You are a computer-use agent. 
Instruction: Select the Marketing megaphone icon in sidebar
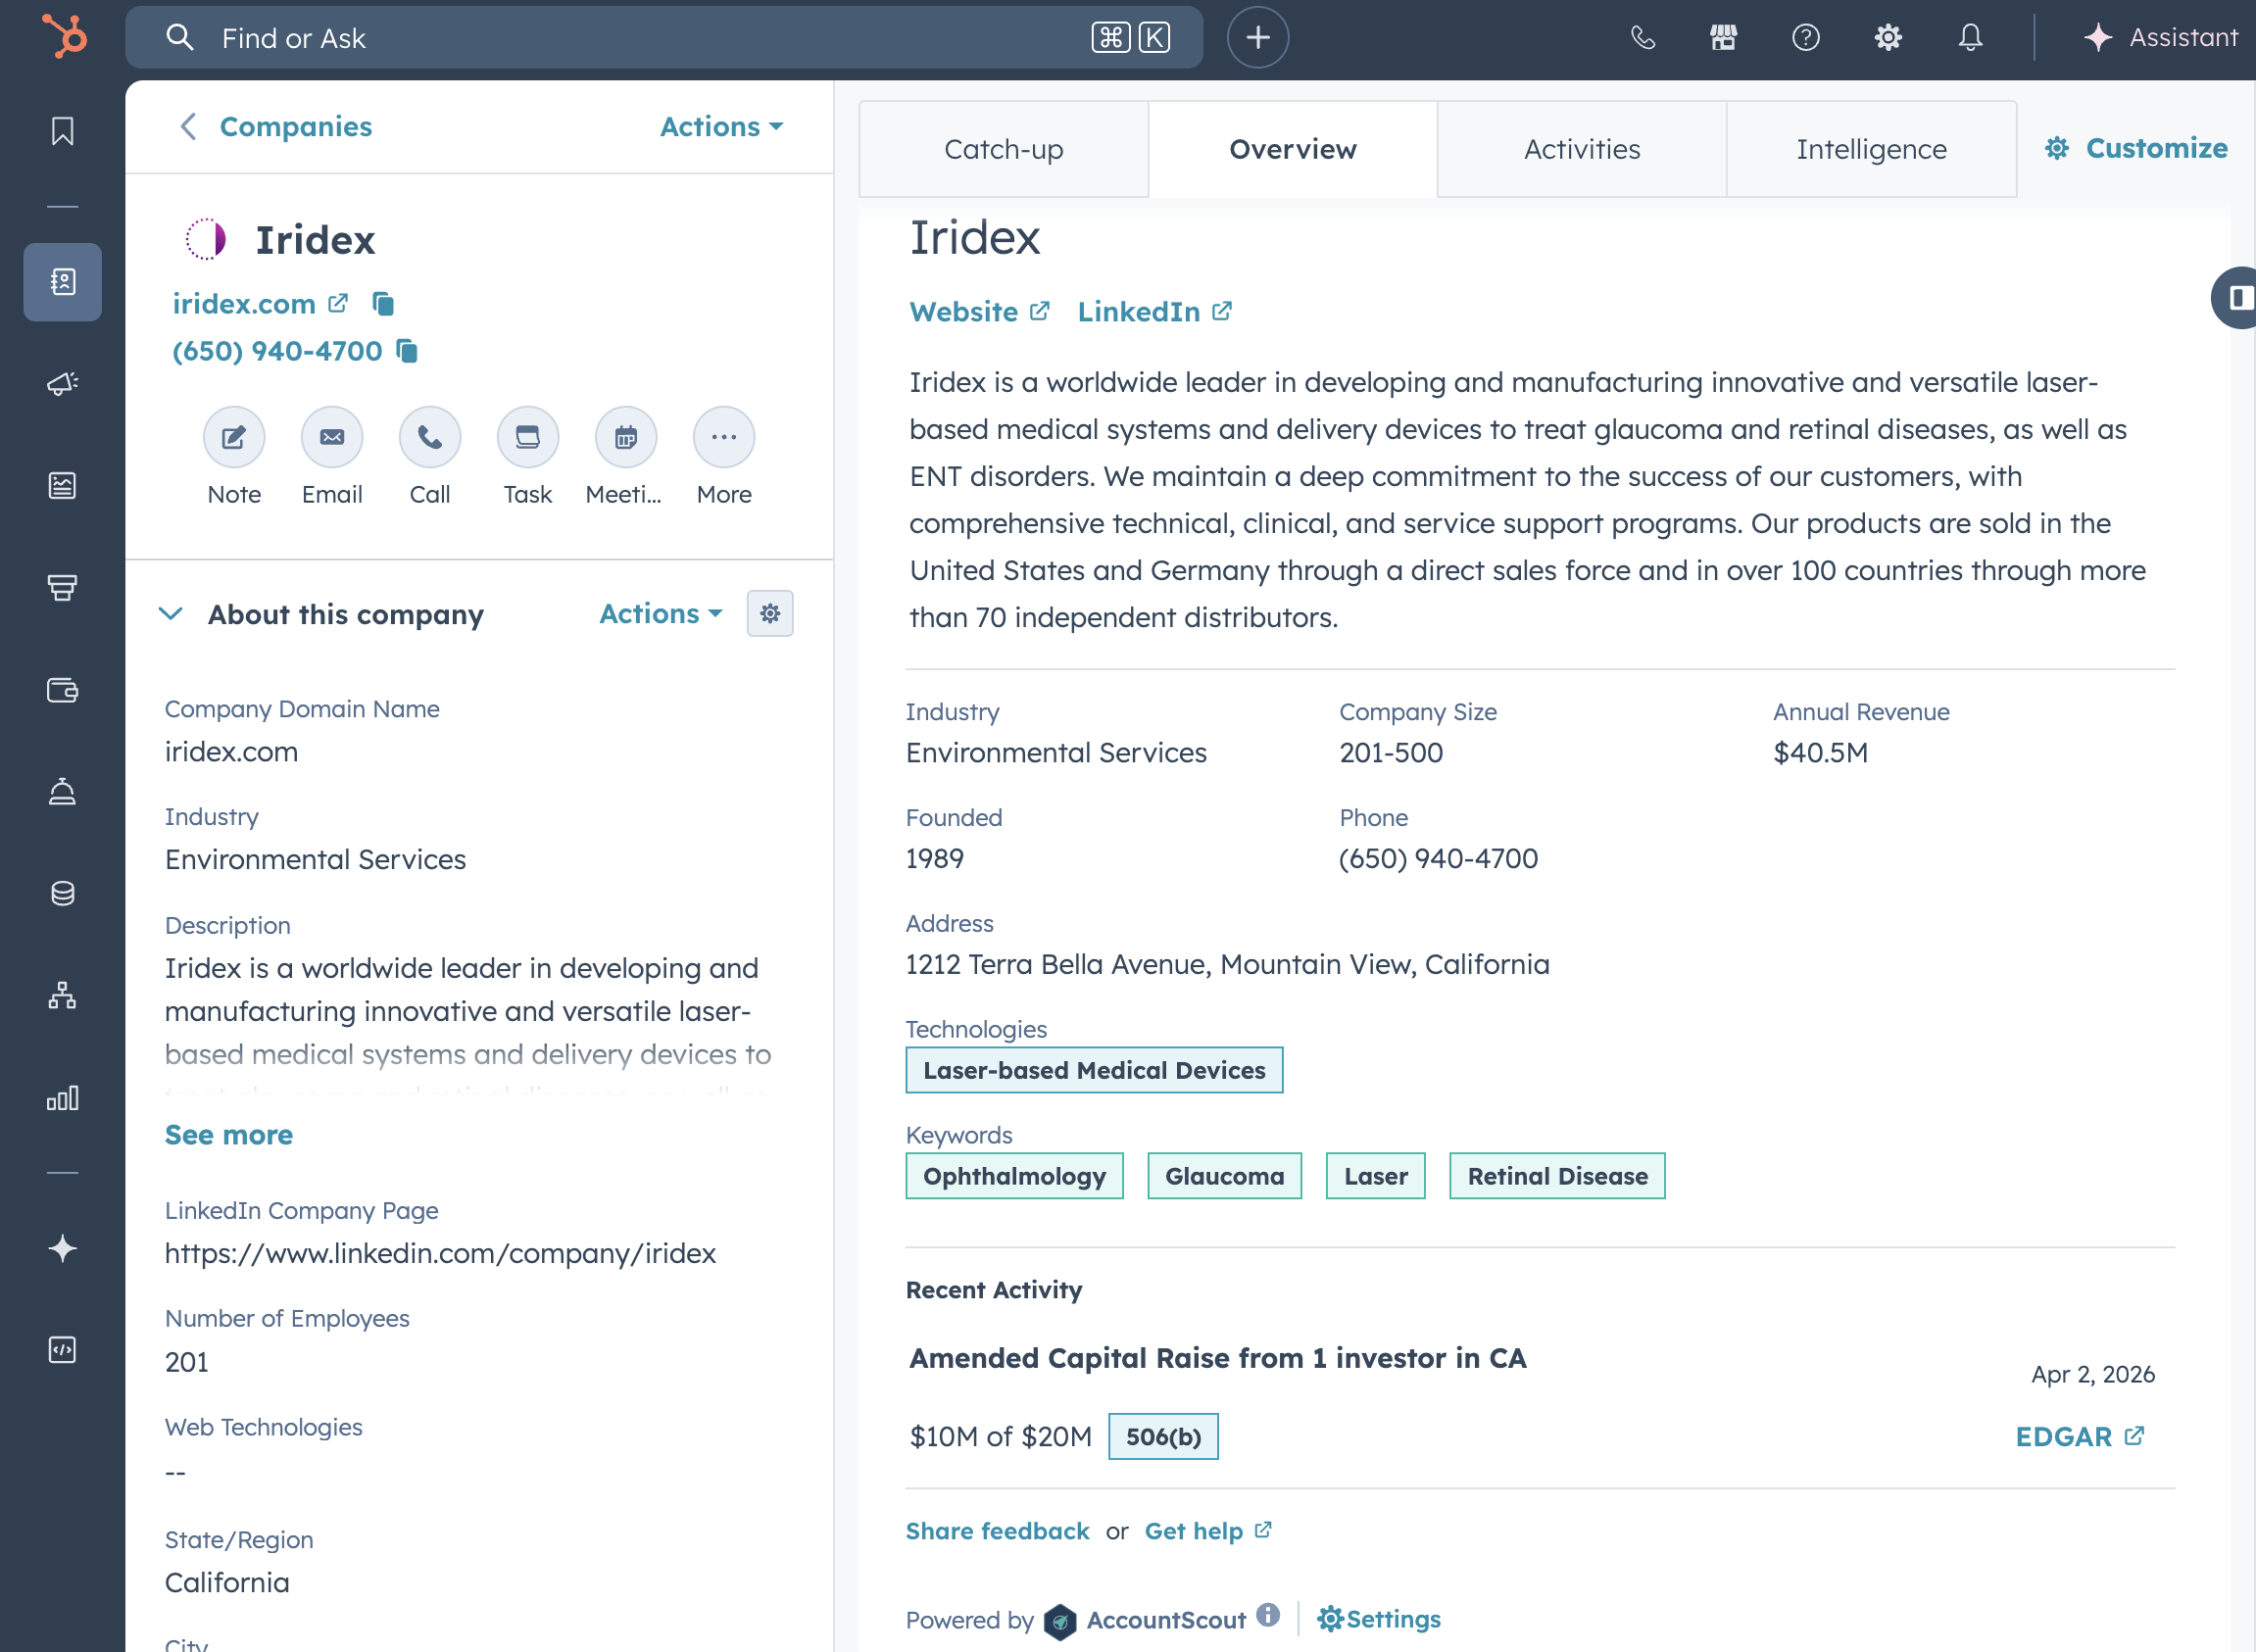coord(62,384)
